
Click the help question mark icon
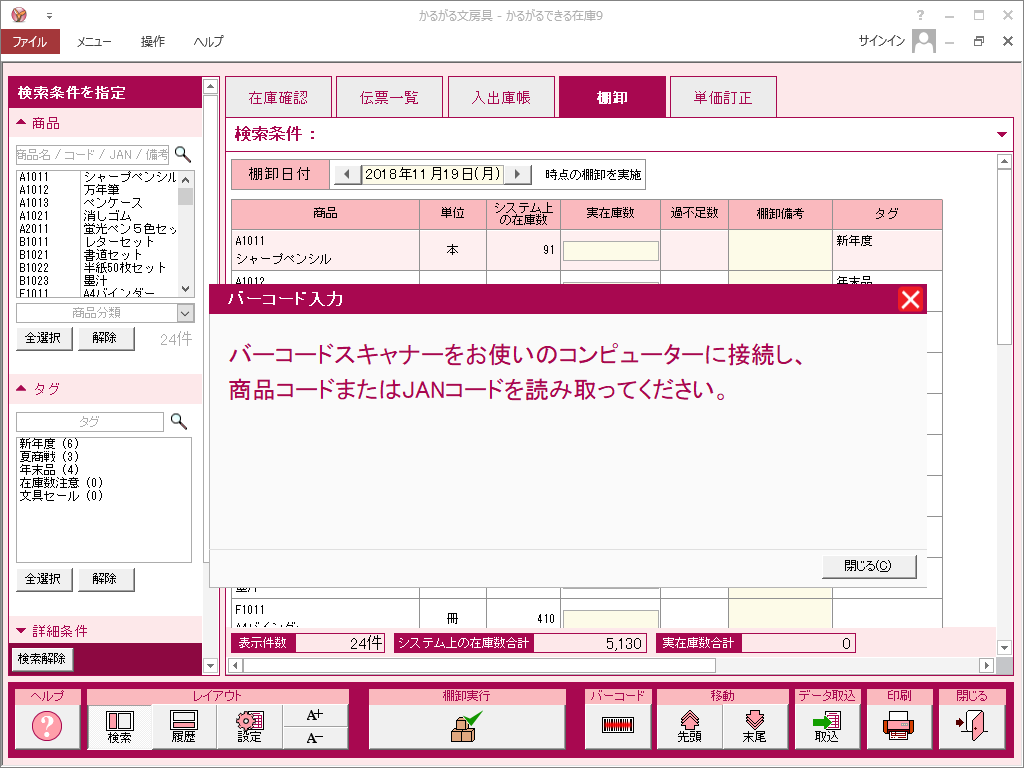(x=47, y=726)
